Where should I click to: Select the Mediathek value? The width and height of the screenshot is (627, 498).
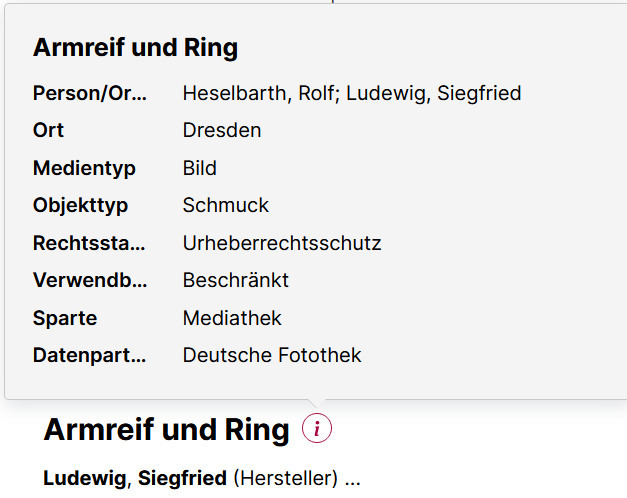click(232, 318)
